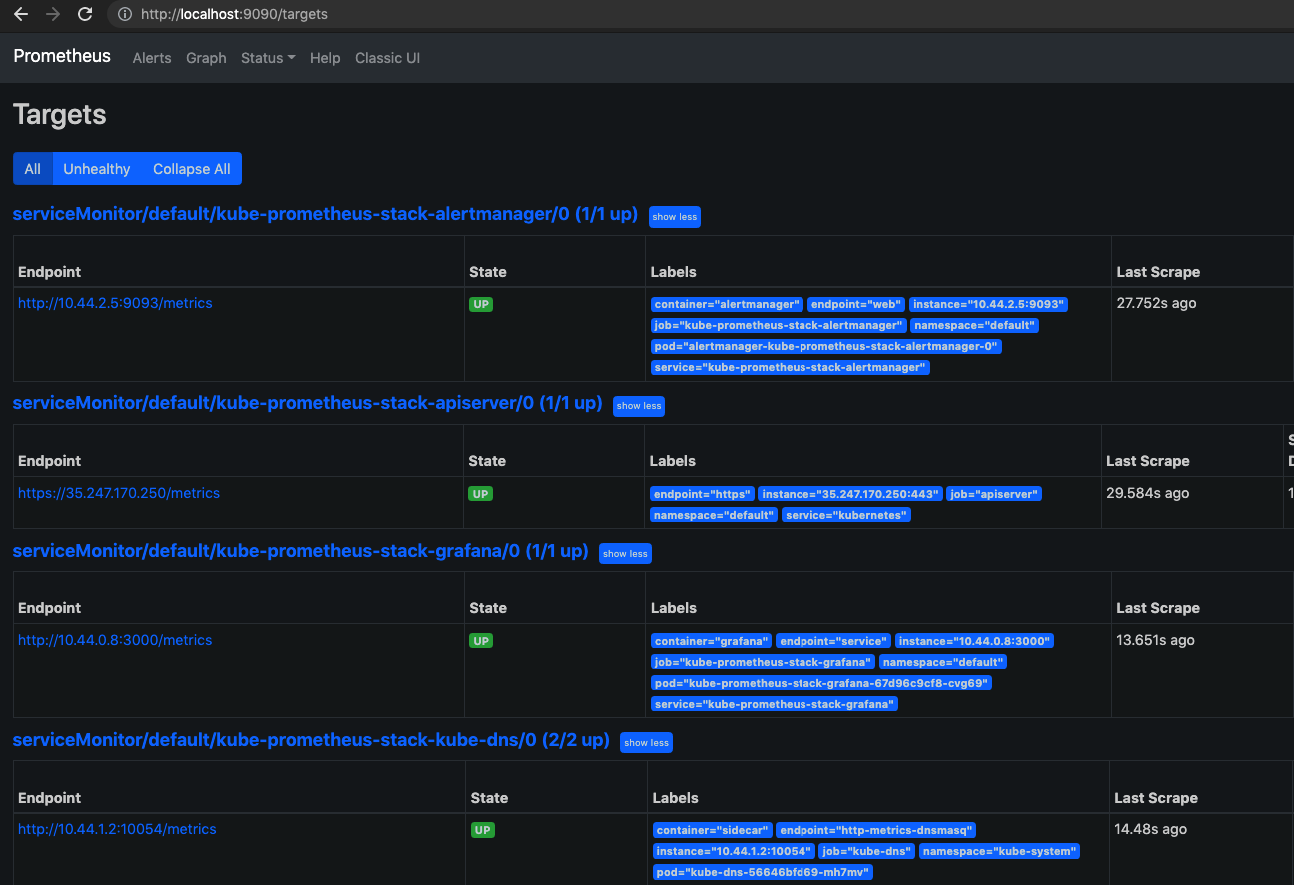Screen dimensions: 1294x885
Task: Click the UP badge in grafana row
Action: pyautogui.click(x=482, y=641)
